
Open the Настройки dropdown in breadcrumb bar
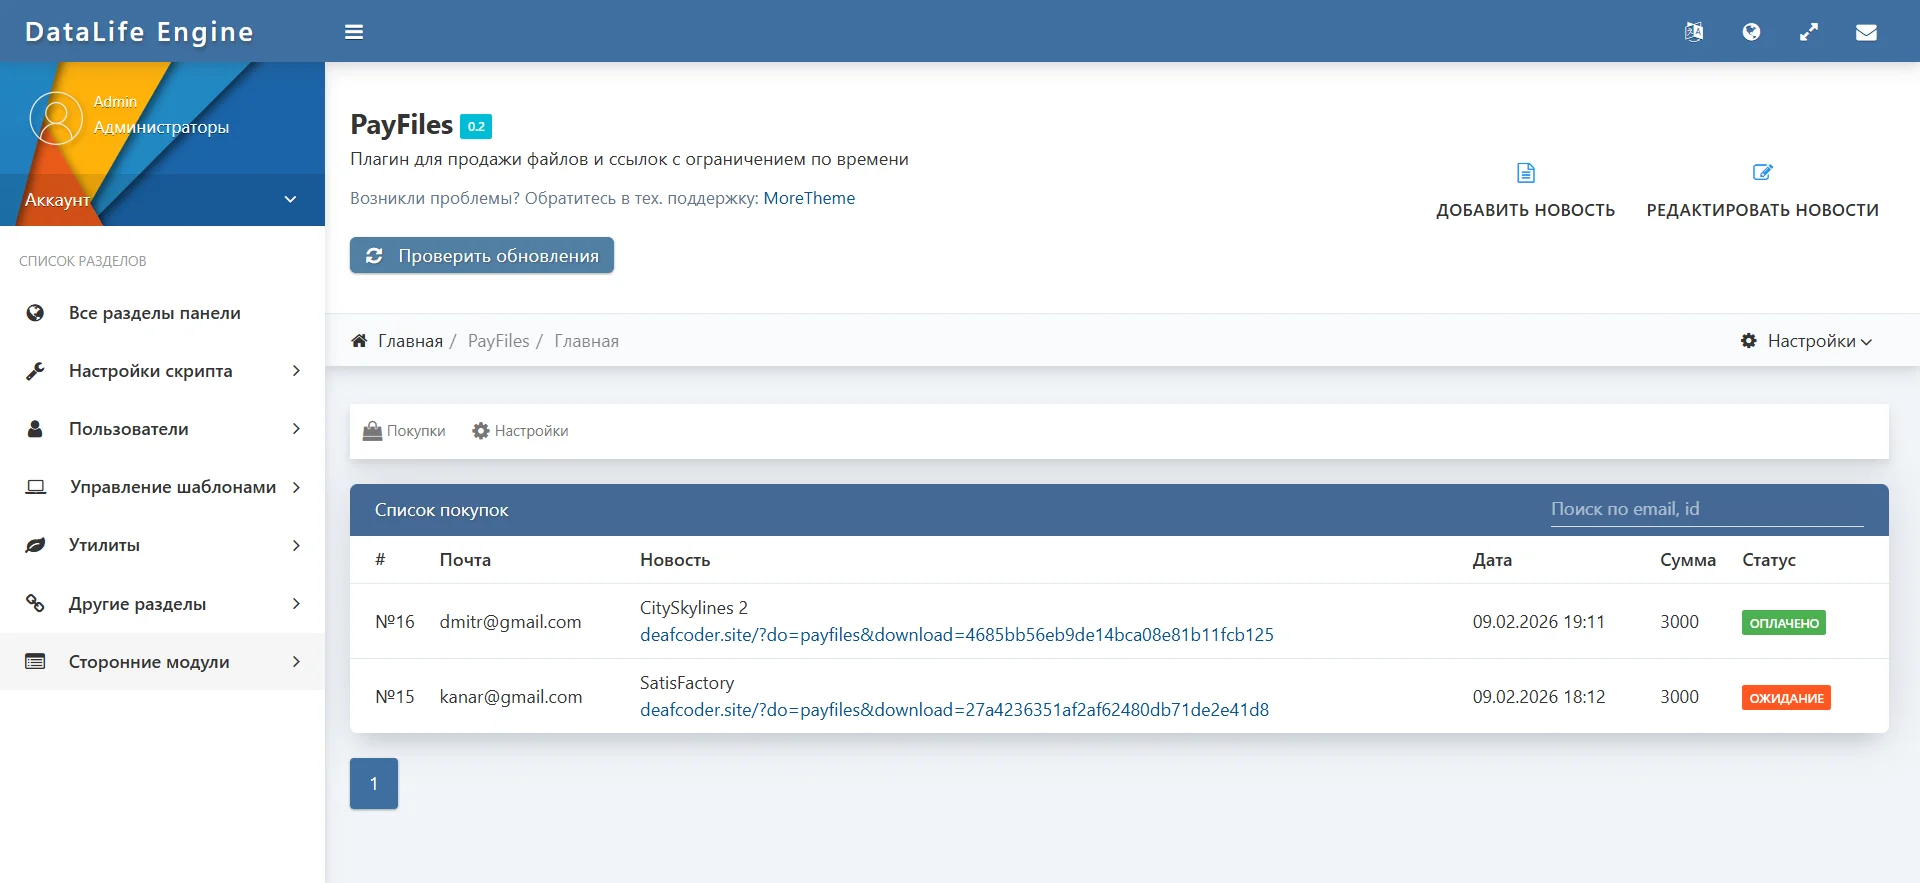pyautogui.click(x=1806, y=341)
